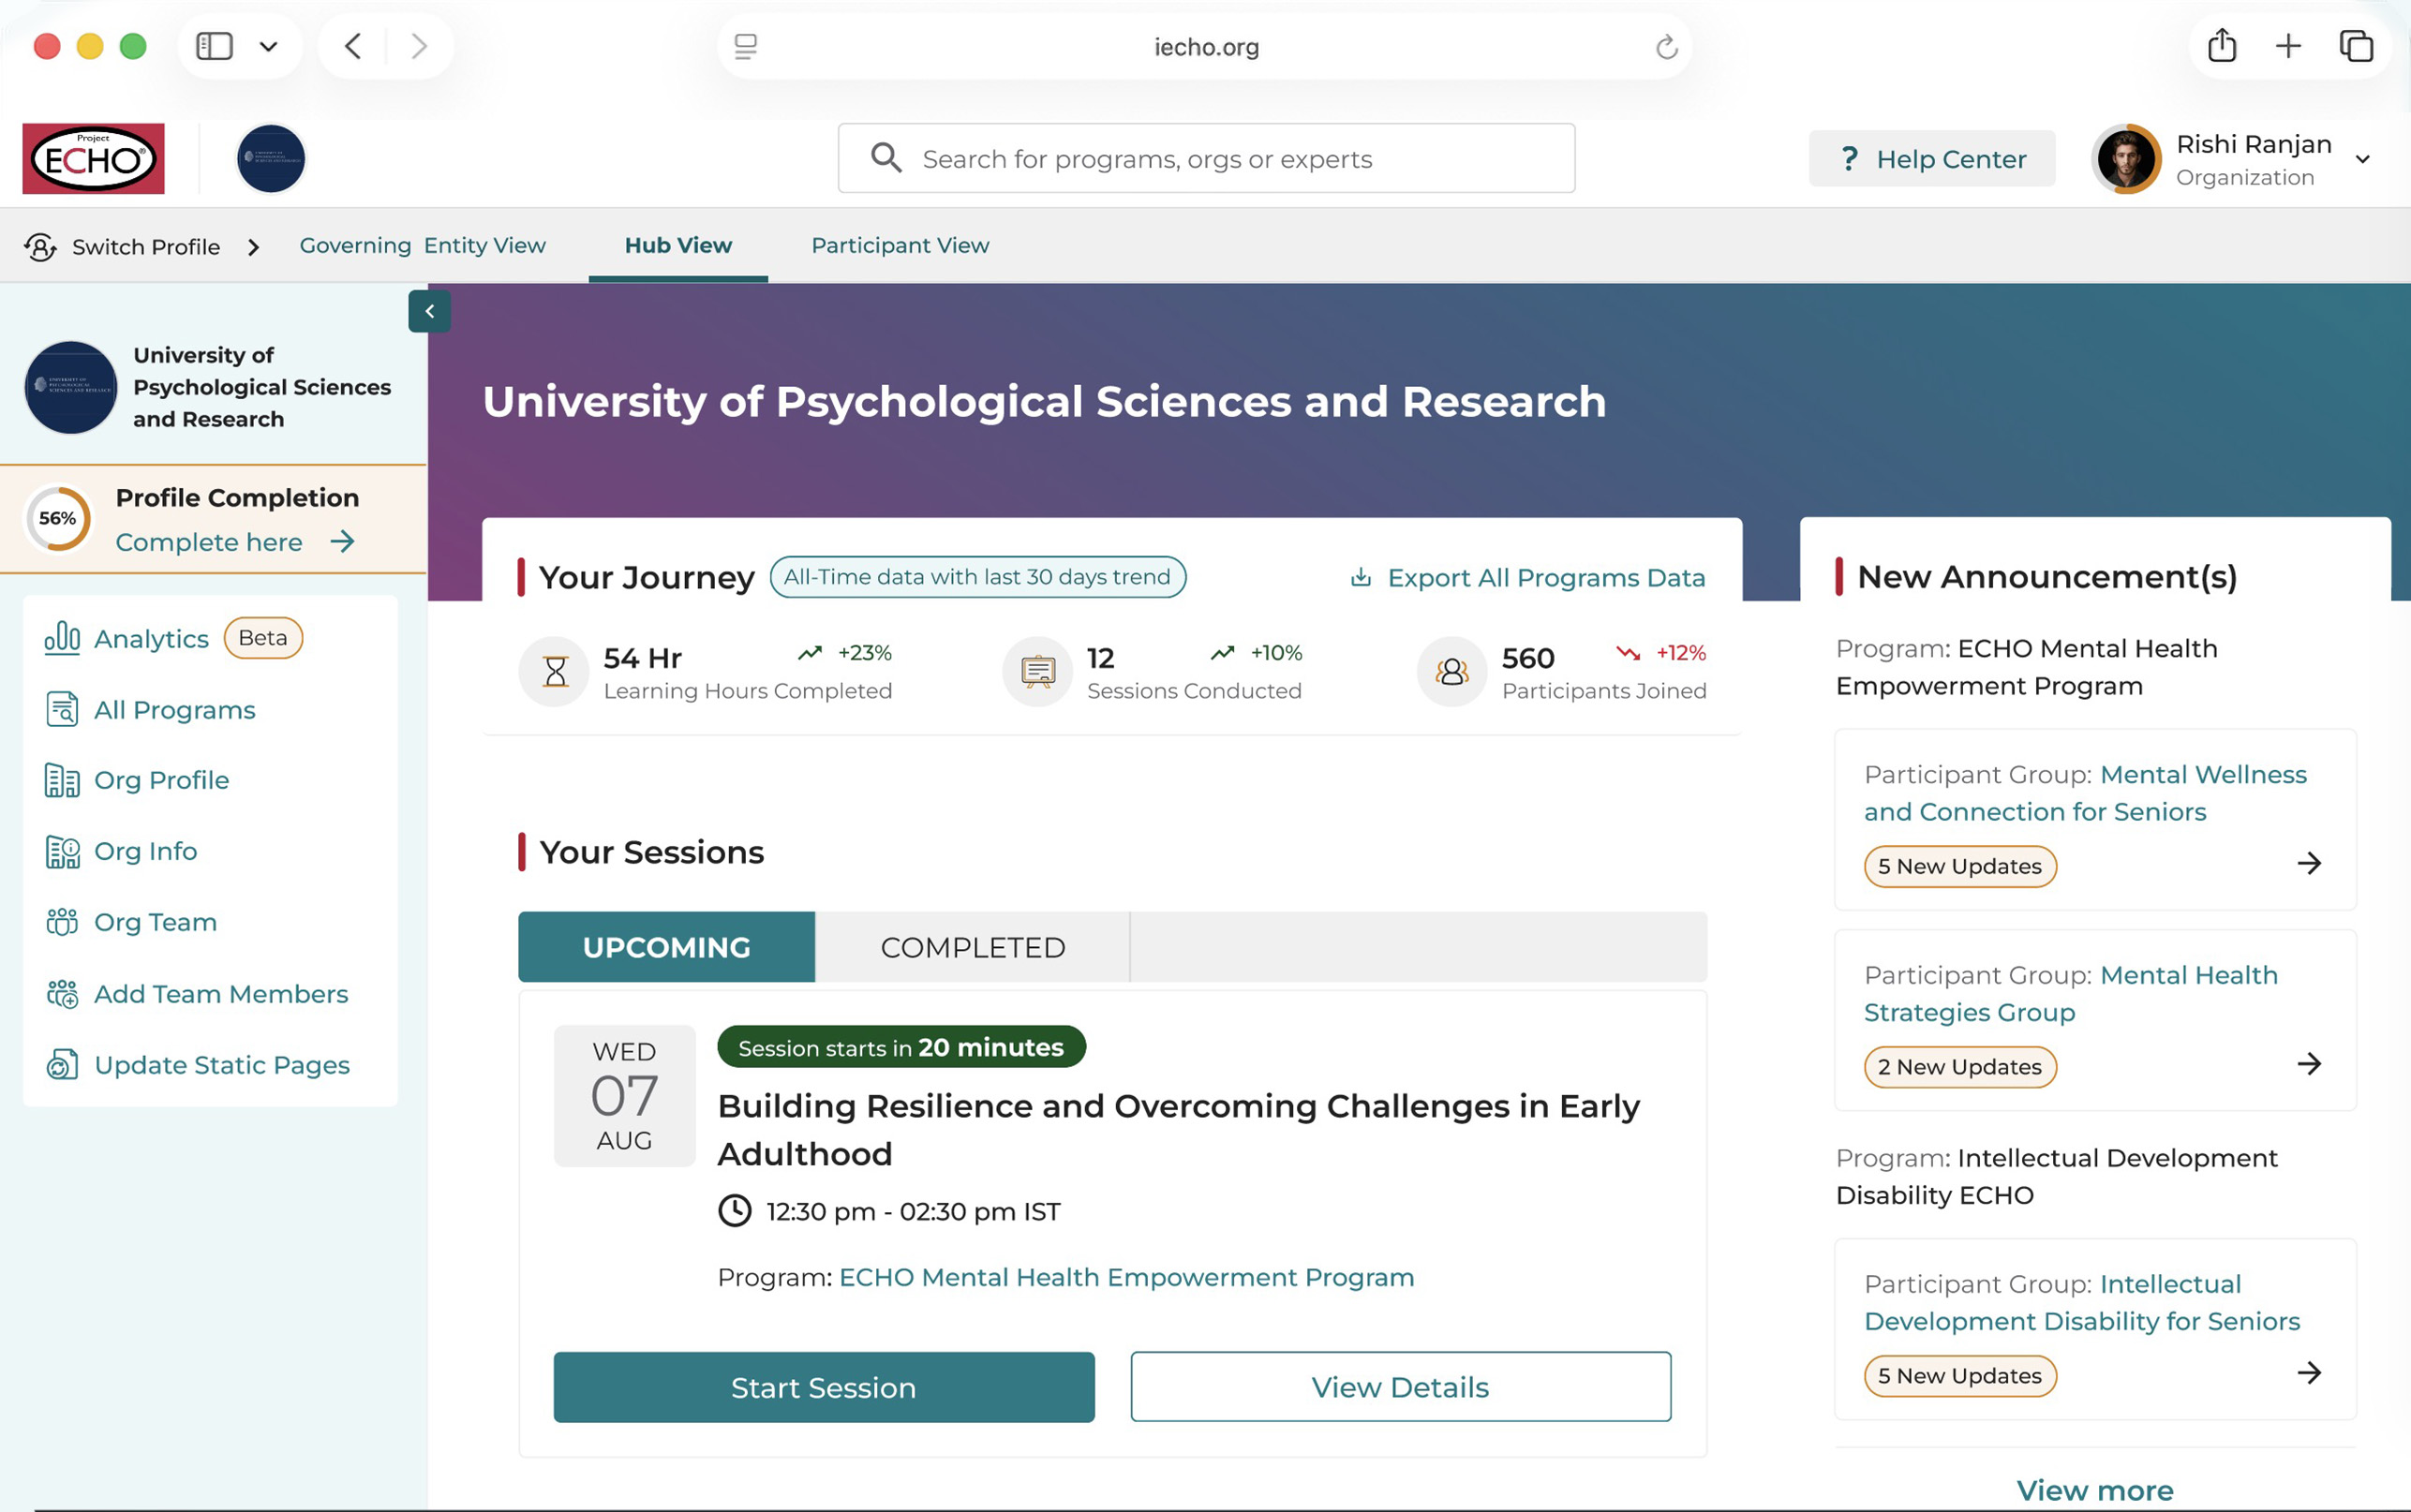The width and height of the screenshot is (2411, 1512).
Task: Open Org Team in sidebar
Action: pyautogui.click(x=156, y=922)
